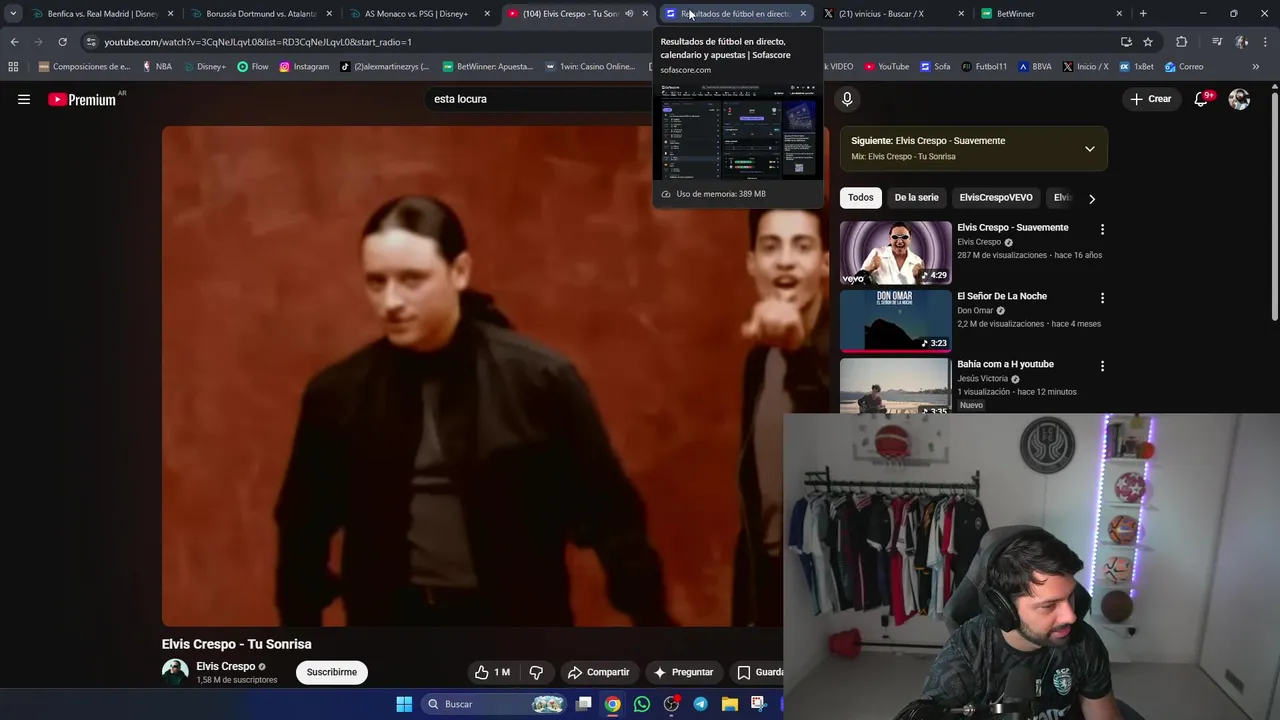Open options for El Señor De La Noche
The image size is (1280, 720).
tap(1102, 298)
